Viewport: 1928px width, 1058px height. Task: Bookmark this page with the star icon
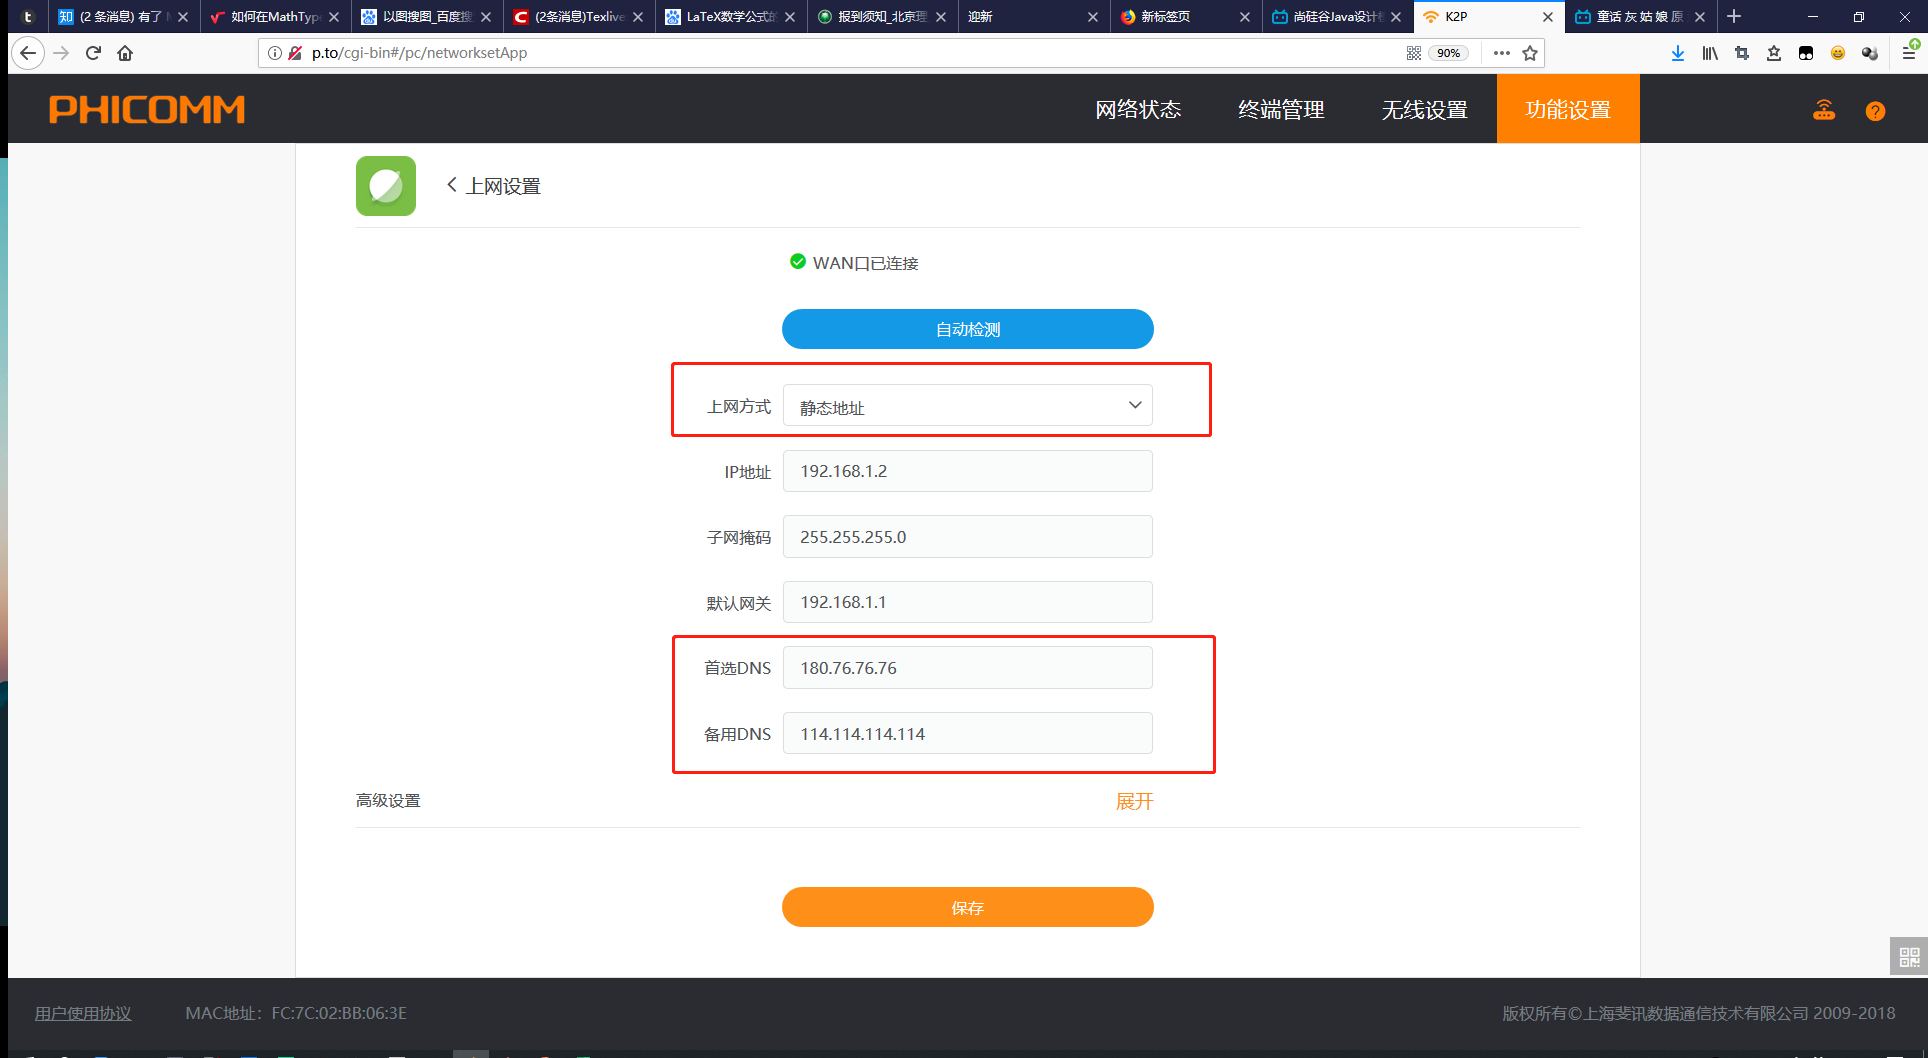click(1530, 53)
